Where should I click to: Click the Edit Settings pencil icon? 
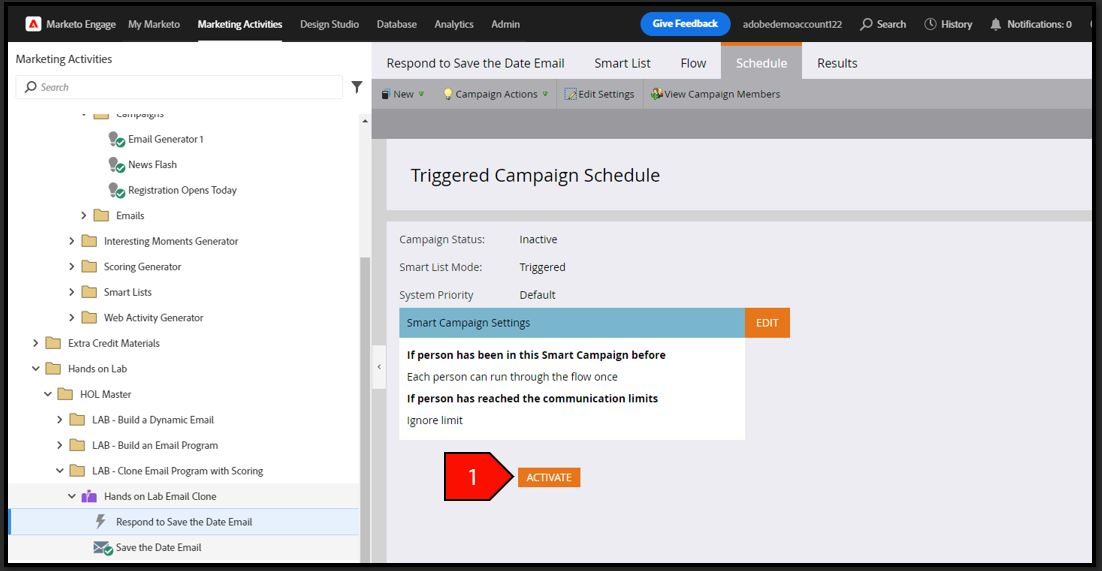[571, 94]
